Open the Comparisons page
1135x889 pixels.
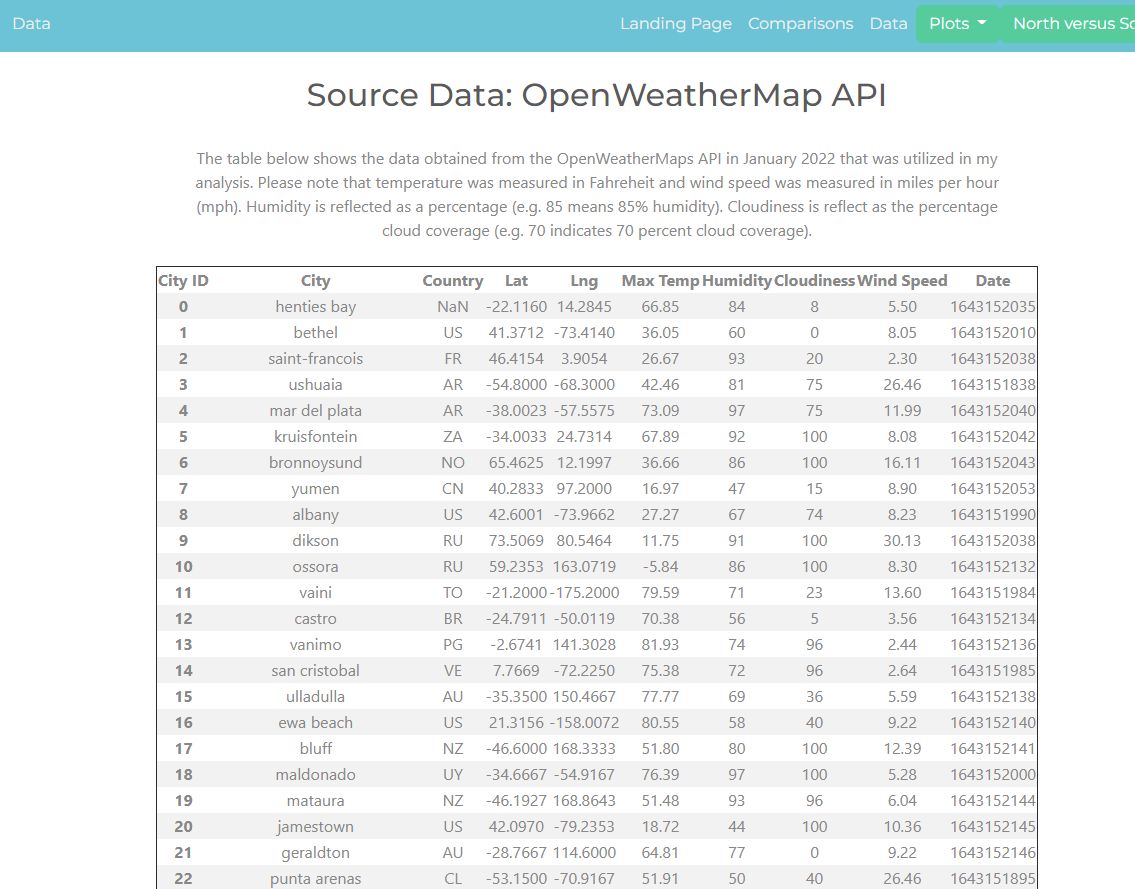coord(800,23)
